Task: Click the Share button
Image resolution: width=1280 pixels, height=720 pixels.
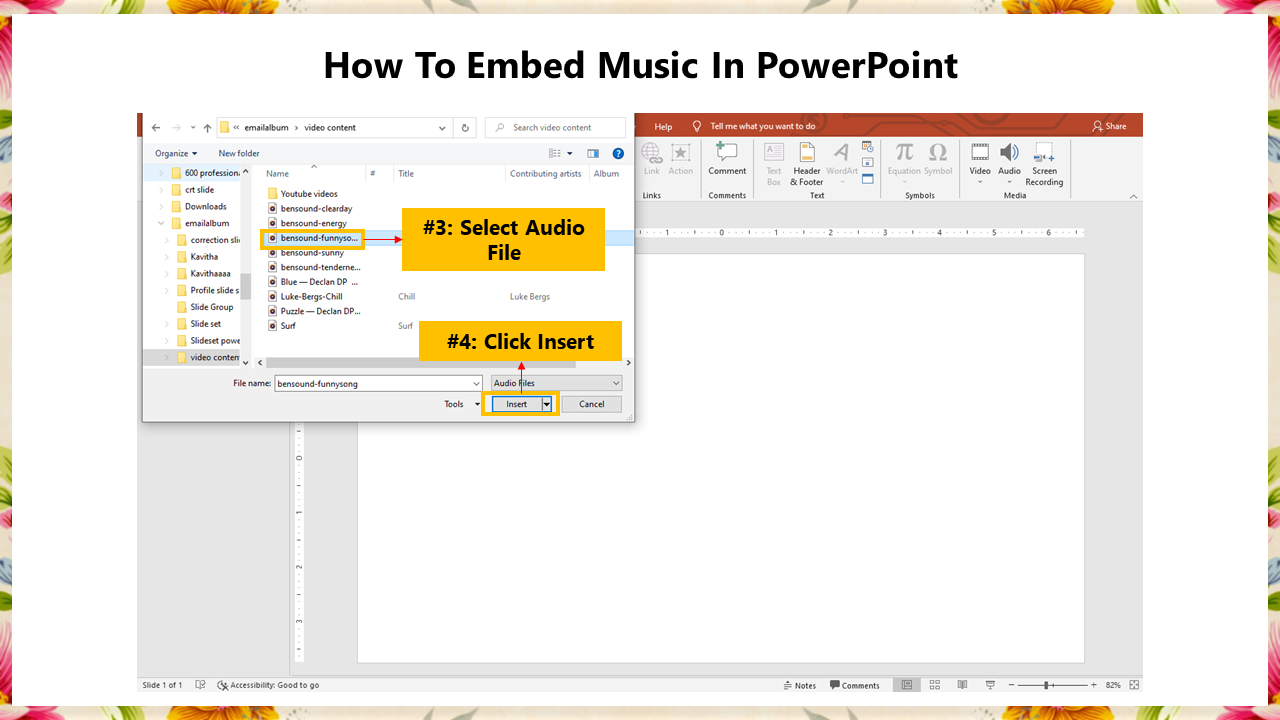Action: click(1109, 126)
